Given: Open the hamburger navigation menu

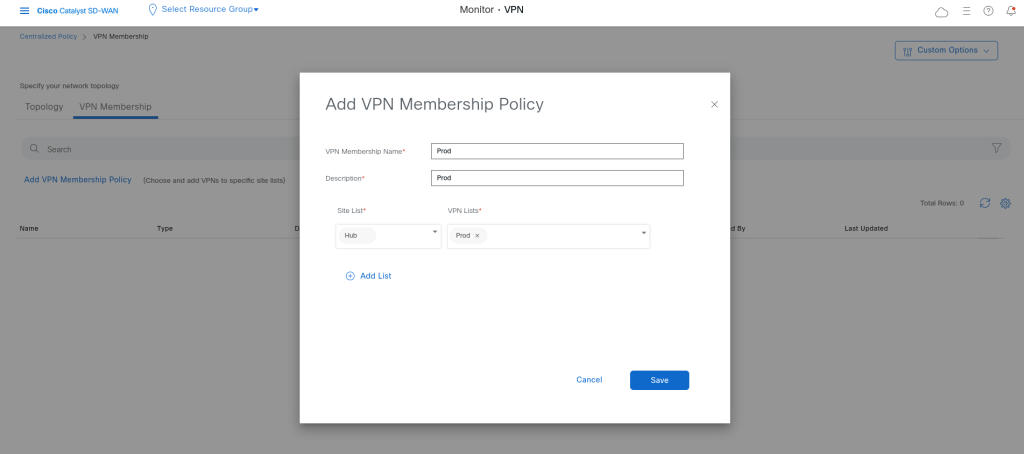Looking at the screenshot, I should 25,10.
